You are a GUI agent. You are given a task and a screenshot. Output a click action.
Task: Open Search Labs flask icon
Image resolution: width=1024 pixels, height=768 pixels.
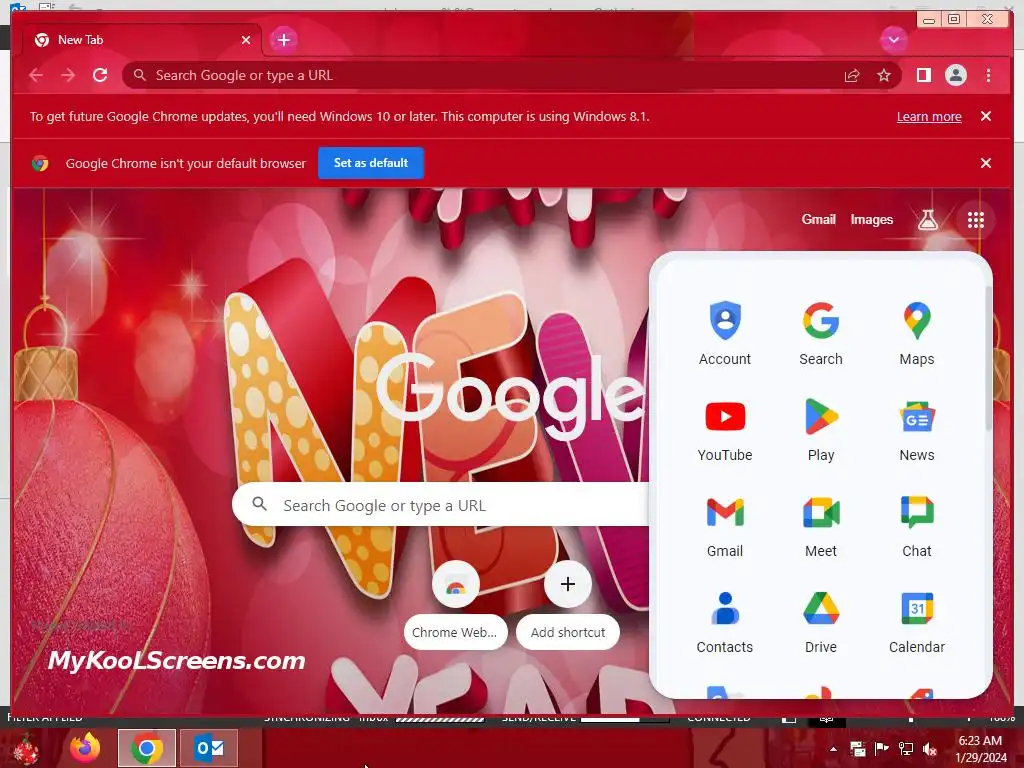coord(928,220)
